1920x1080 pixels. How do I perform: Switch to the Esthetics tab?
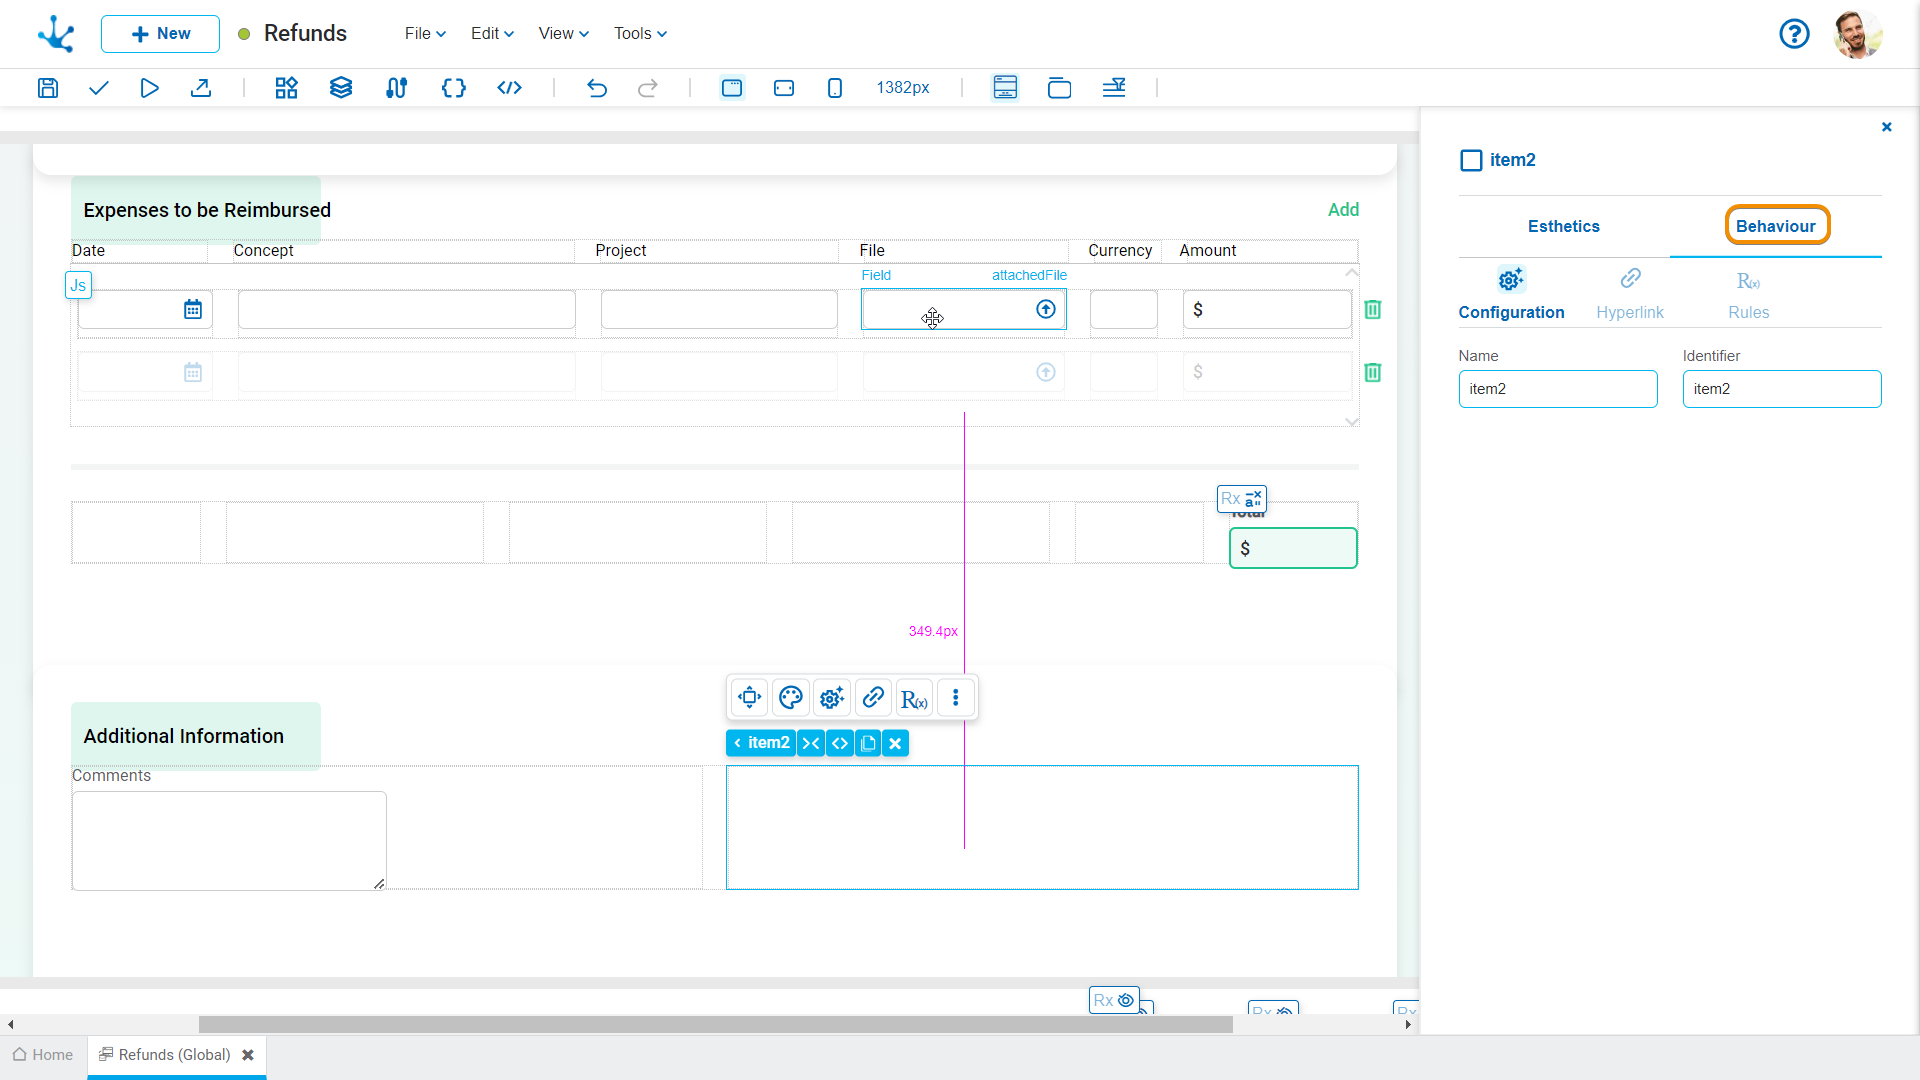(1563, 226)
